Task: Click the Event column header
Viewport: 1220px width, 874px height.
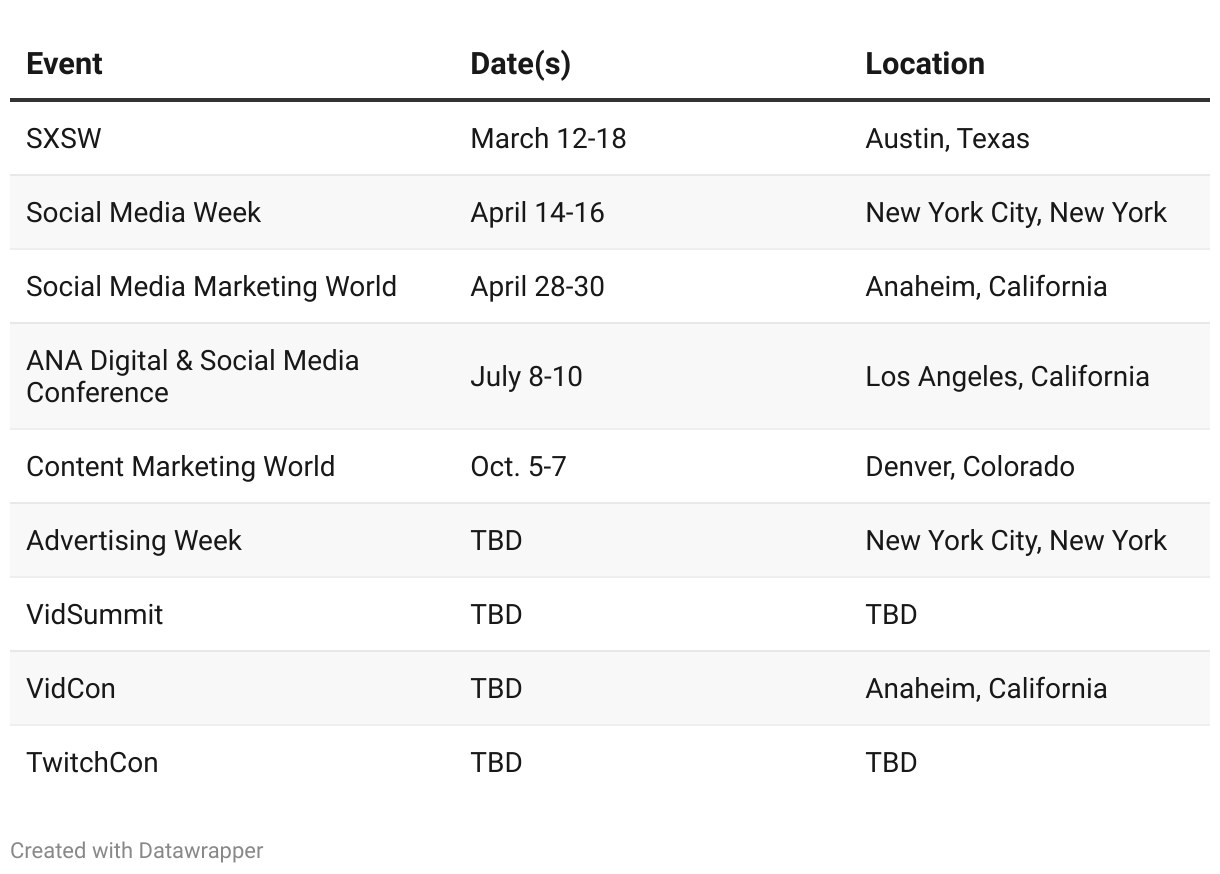Action: pos(64,64)
